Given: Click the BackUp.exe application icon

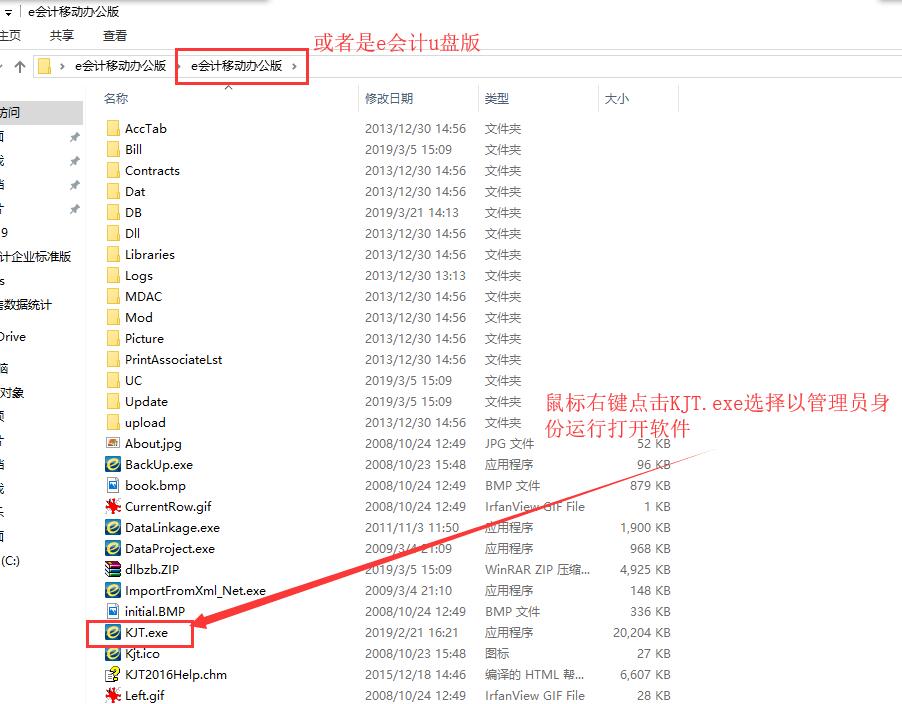Looking at the screenshot, I should click(113, 464).
